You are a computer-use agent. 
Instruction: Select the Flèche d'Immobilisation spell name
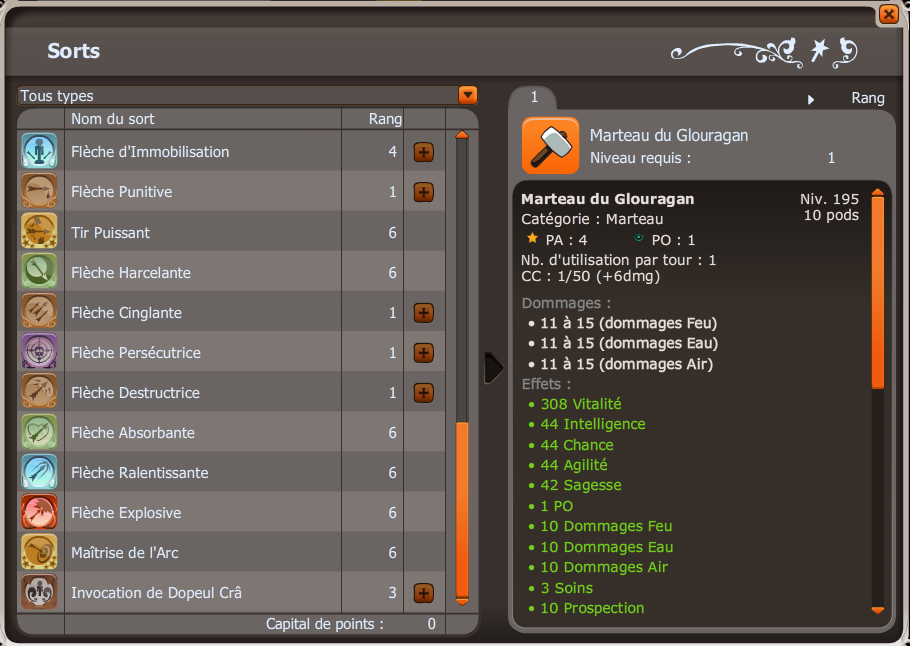tap(150, 152)
